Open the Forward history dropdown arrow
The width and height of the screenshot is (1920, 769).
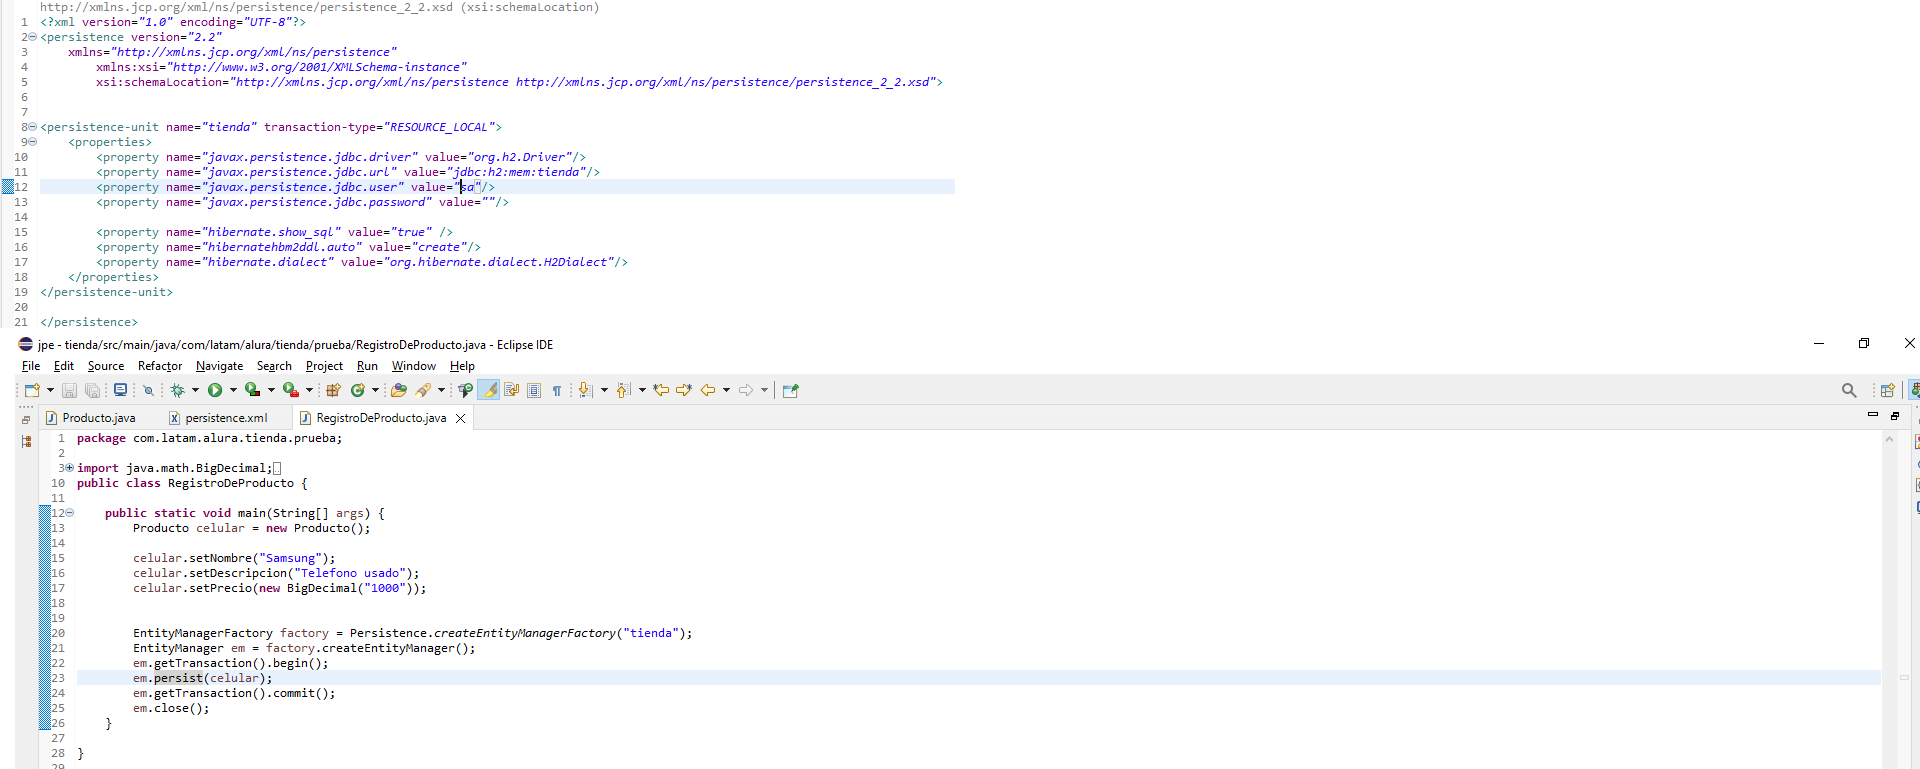(x=764, y=390)
